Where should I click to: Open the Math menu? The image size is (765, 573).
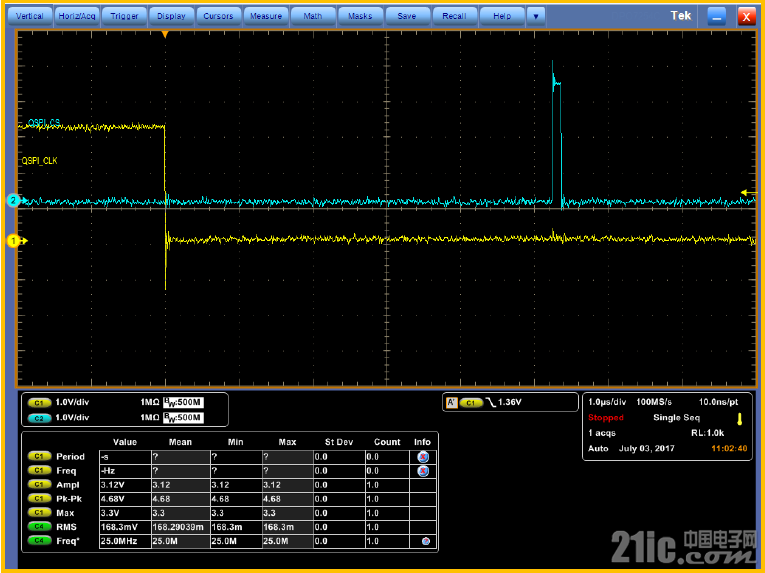(x=313, y=16)
